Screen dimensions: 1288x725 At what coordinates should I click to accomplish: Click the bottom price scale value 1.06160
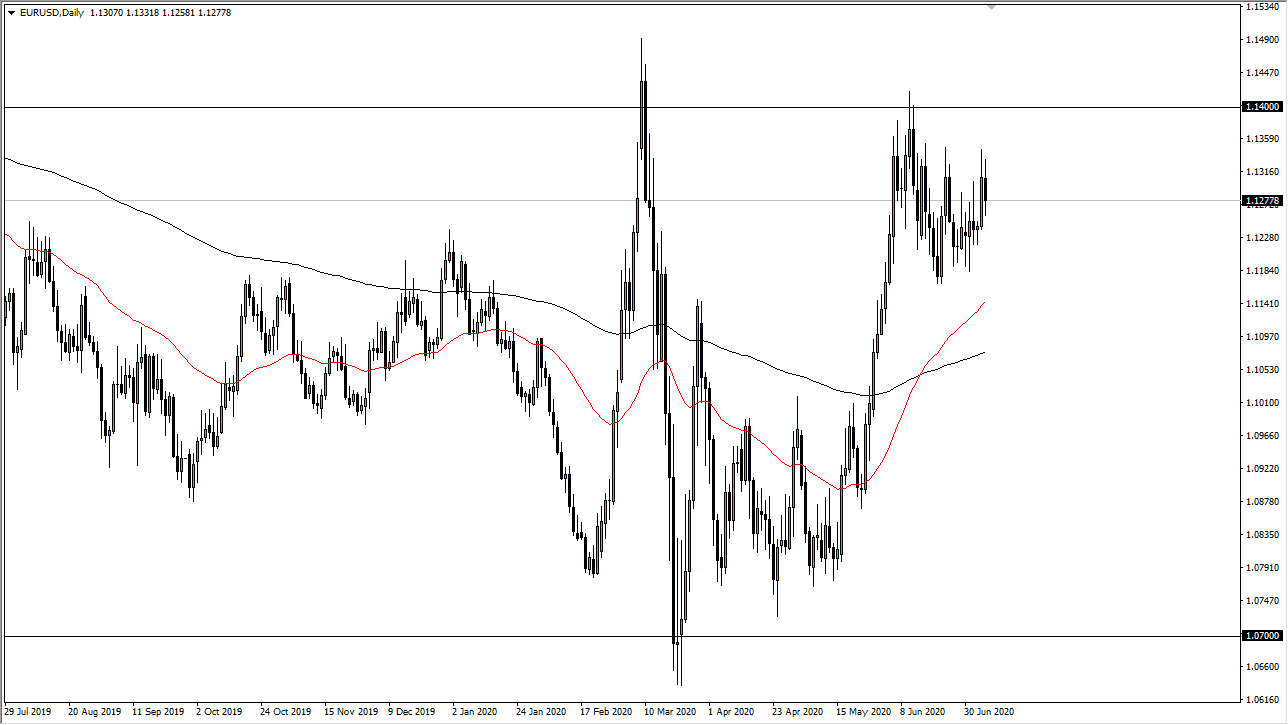(1261, 699)
